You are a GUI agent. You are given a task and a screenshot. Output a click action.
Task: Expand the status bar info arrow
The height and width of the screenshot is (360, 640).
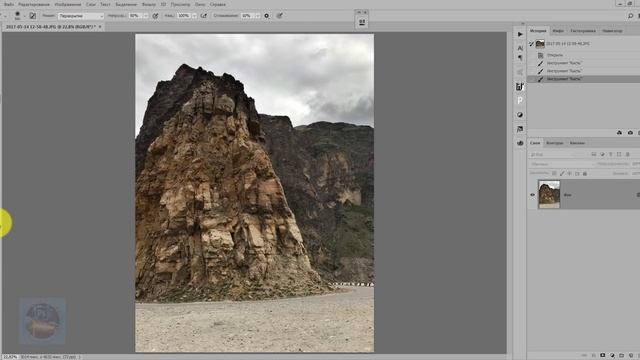coord(79,357)
